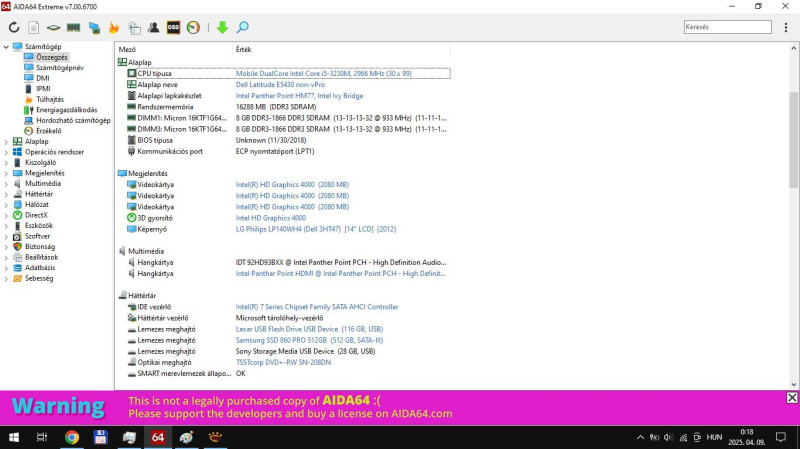The width and height of the screenshot is (800, 449).
Task: Expand the Hálózat tree node
Action: (x=6, y=205)
